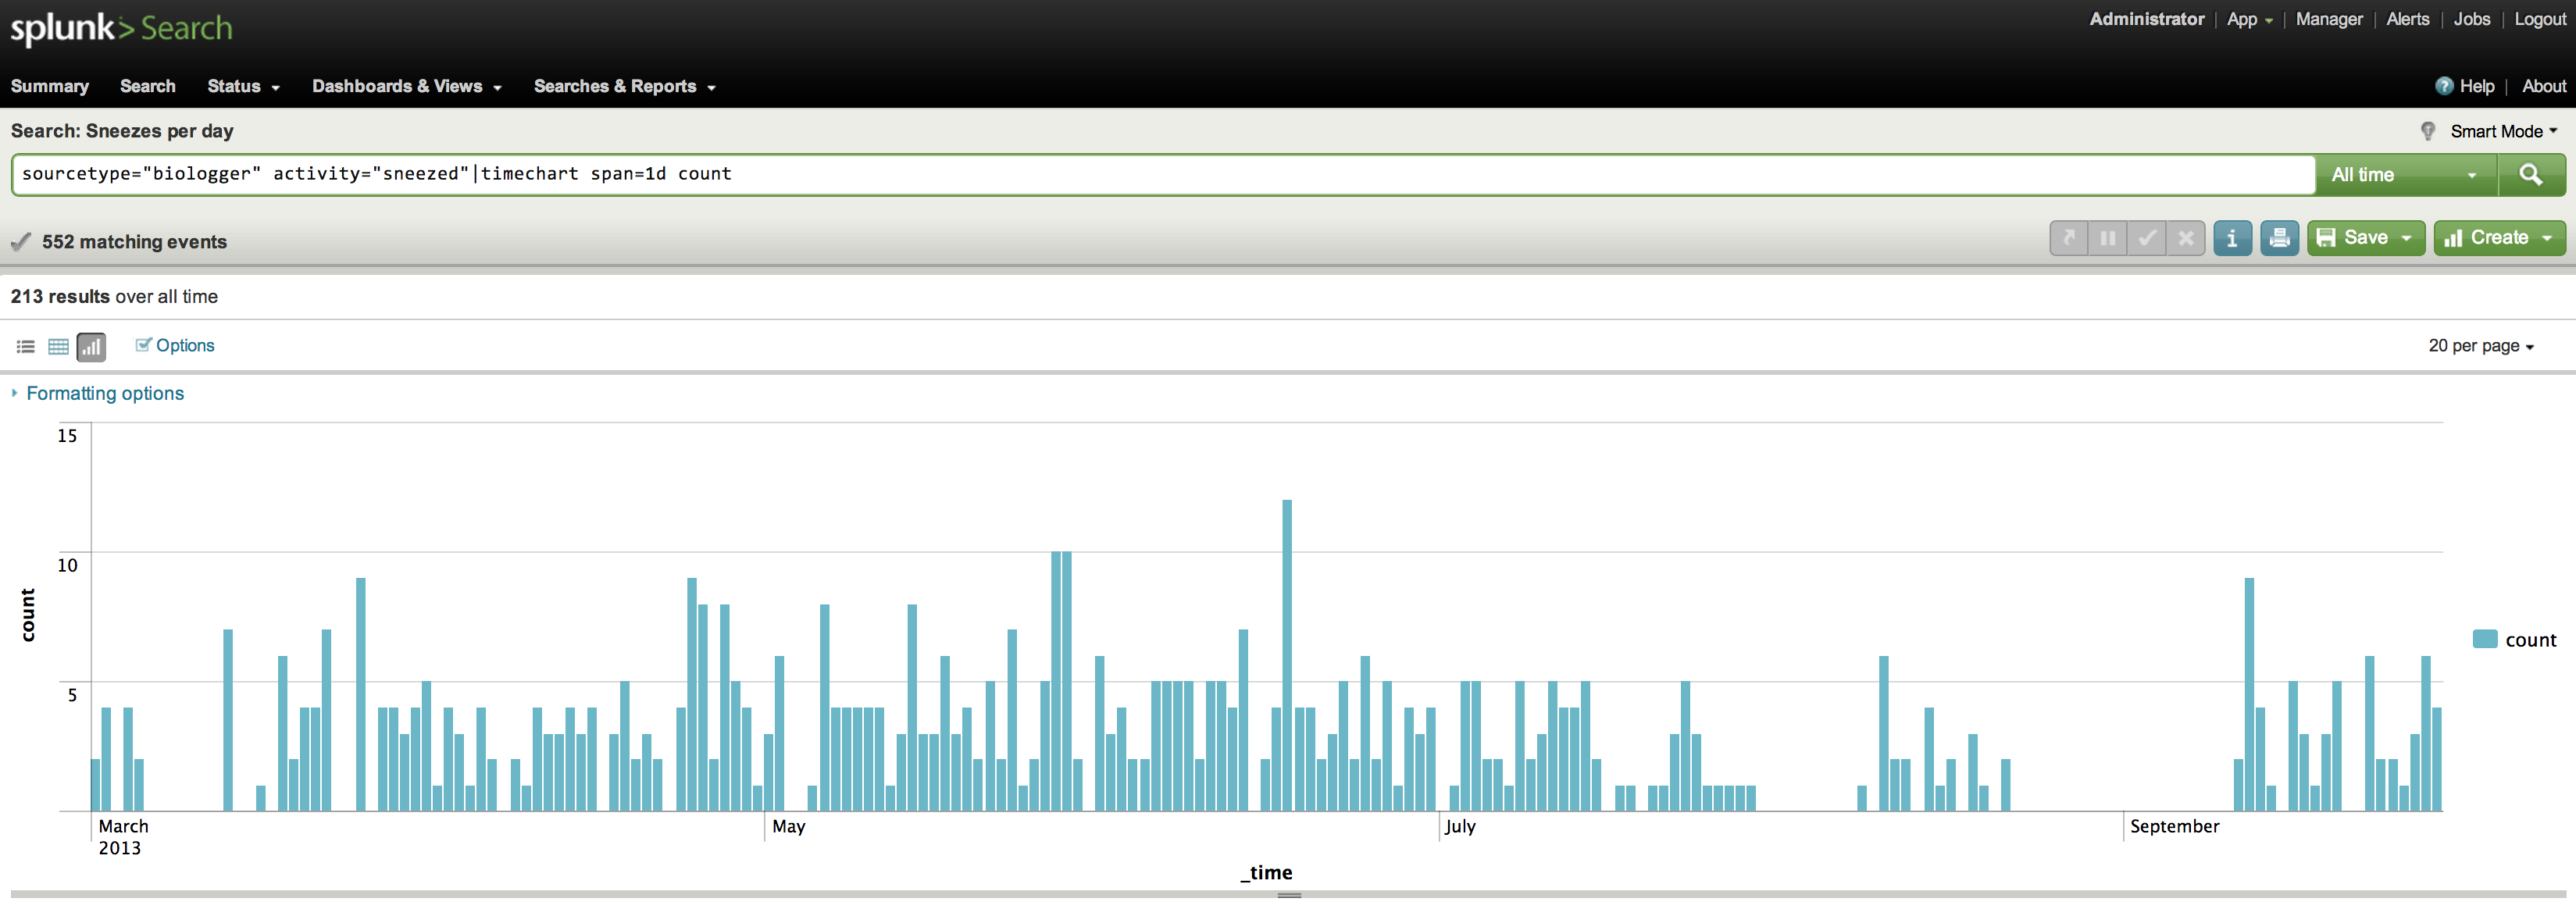Viewport: 2576px width, 909px height.
Task: Click the pause search job icon
Action: click(x=2107, y=238)
